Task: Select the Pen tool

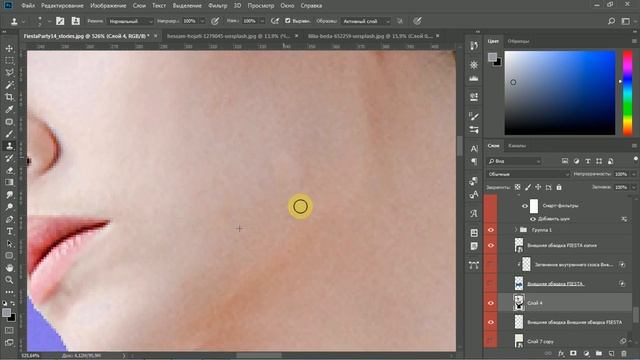Action: [x=9, y=219]
